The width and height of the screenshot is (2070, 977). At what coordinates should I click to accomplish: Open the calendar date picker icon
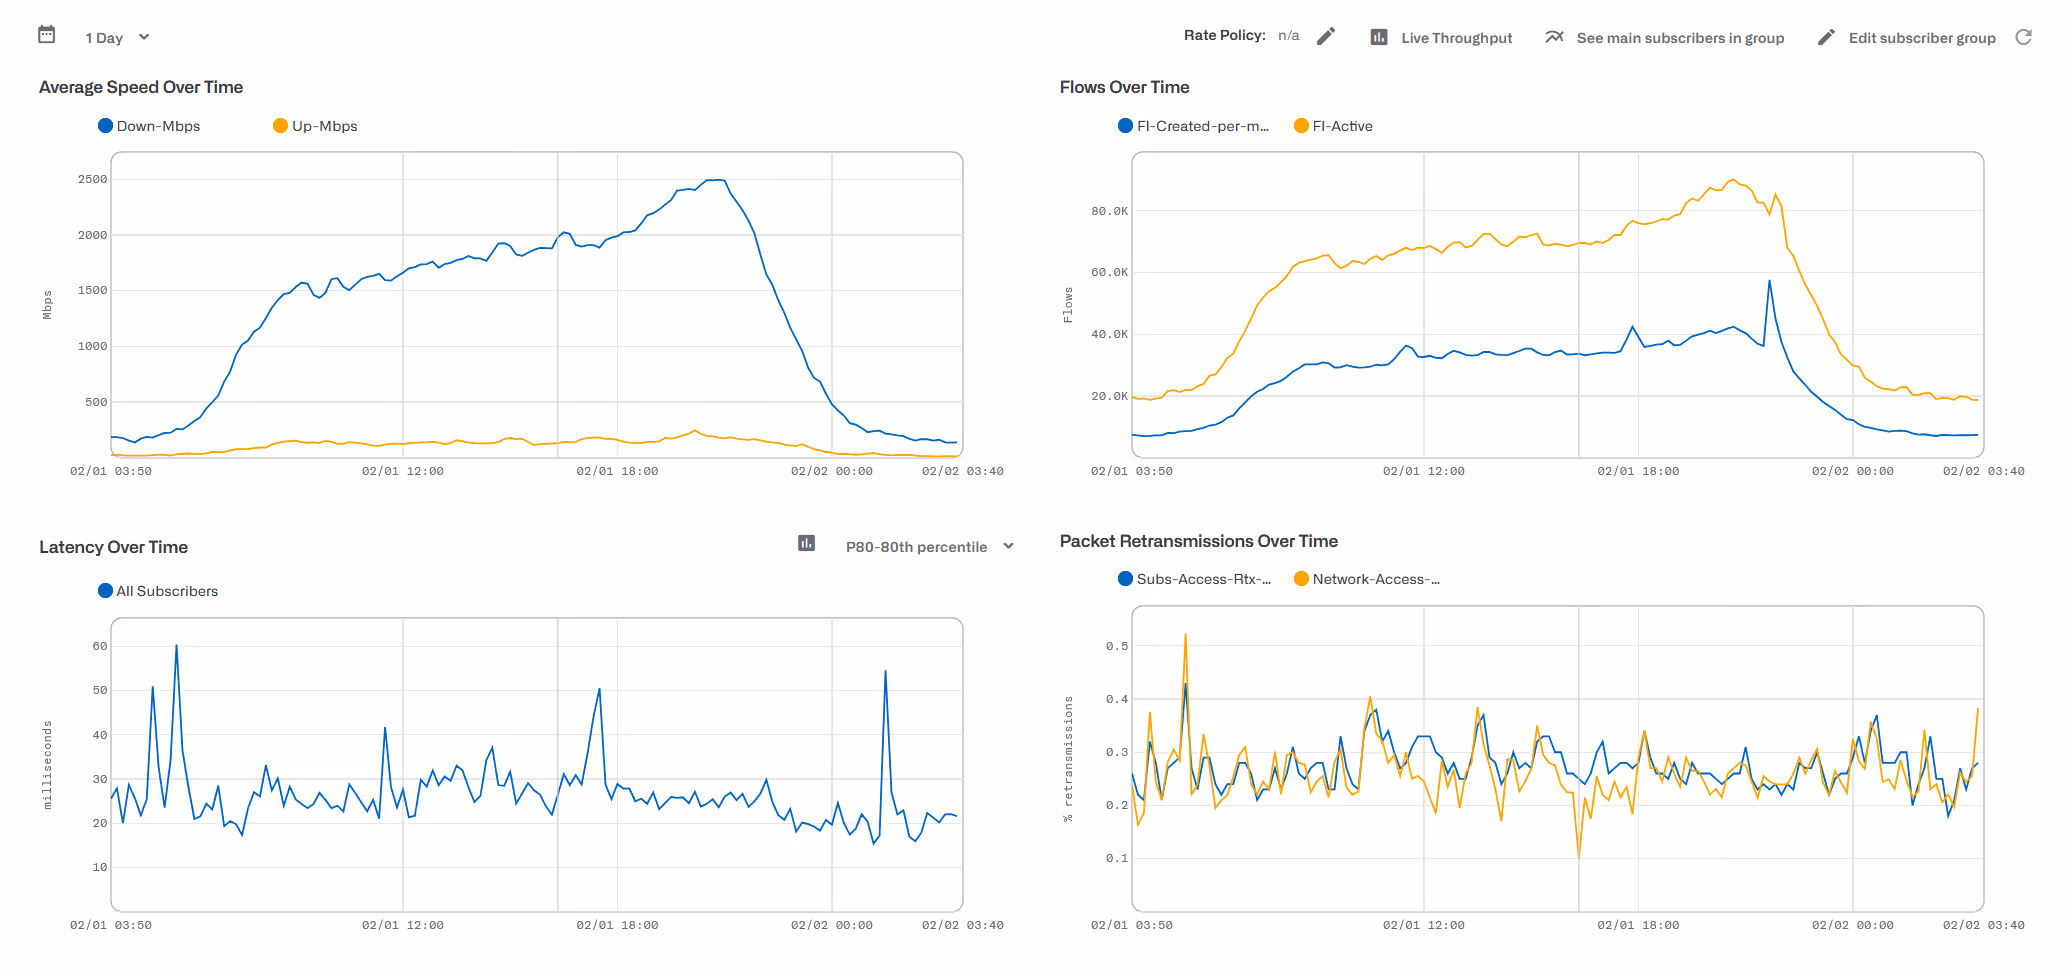pos(46,35)
